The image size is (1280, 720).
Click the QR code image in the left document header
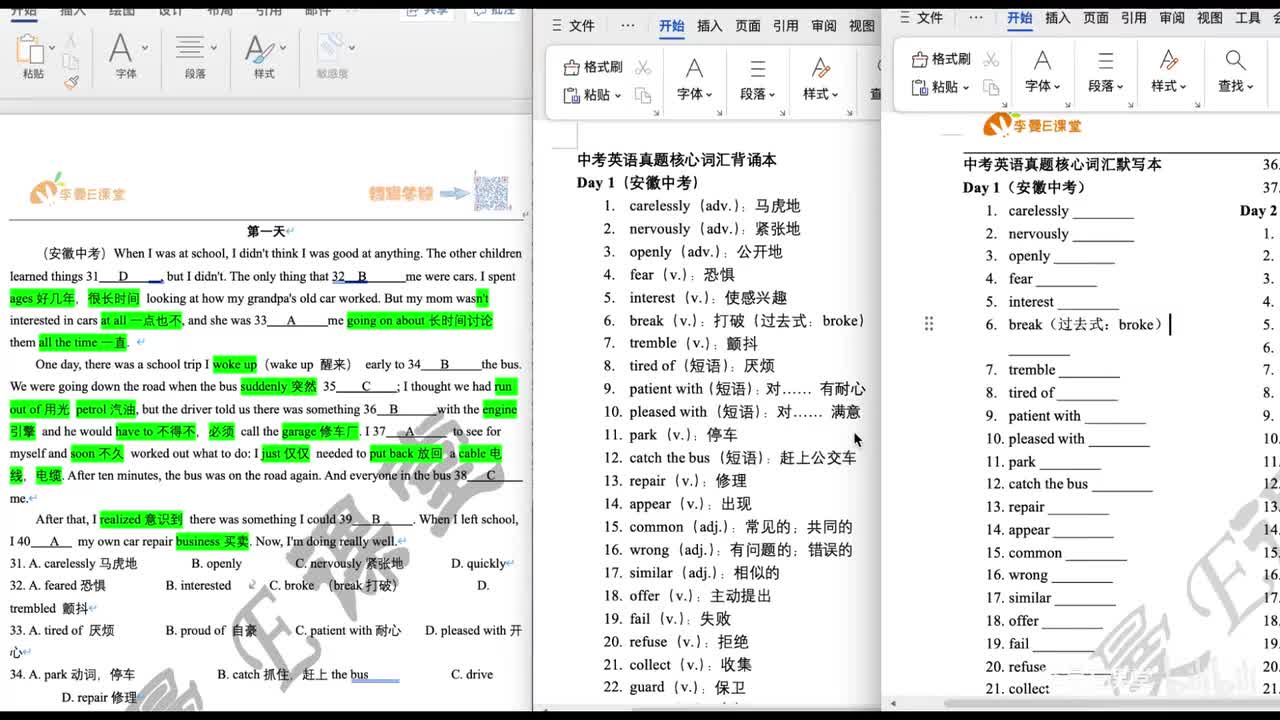[491, 192]
